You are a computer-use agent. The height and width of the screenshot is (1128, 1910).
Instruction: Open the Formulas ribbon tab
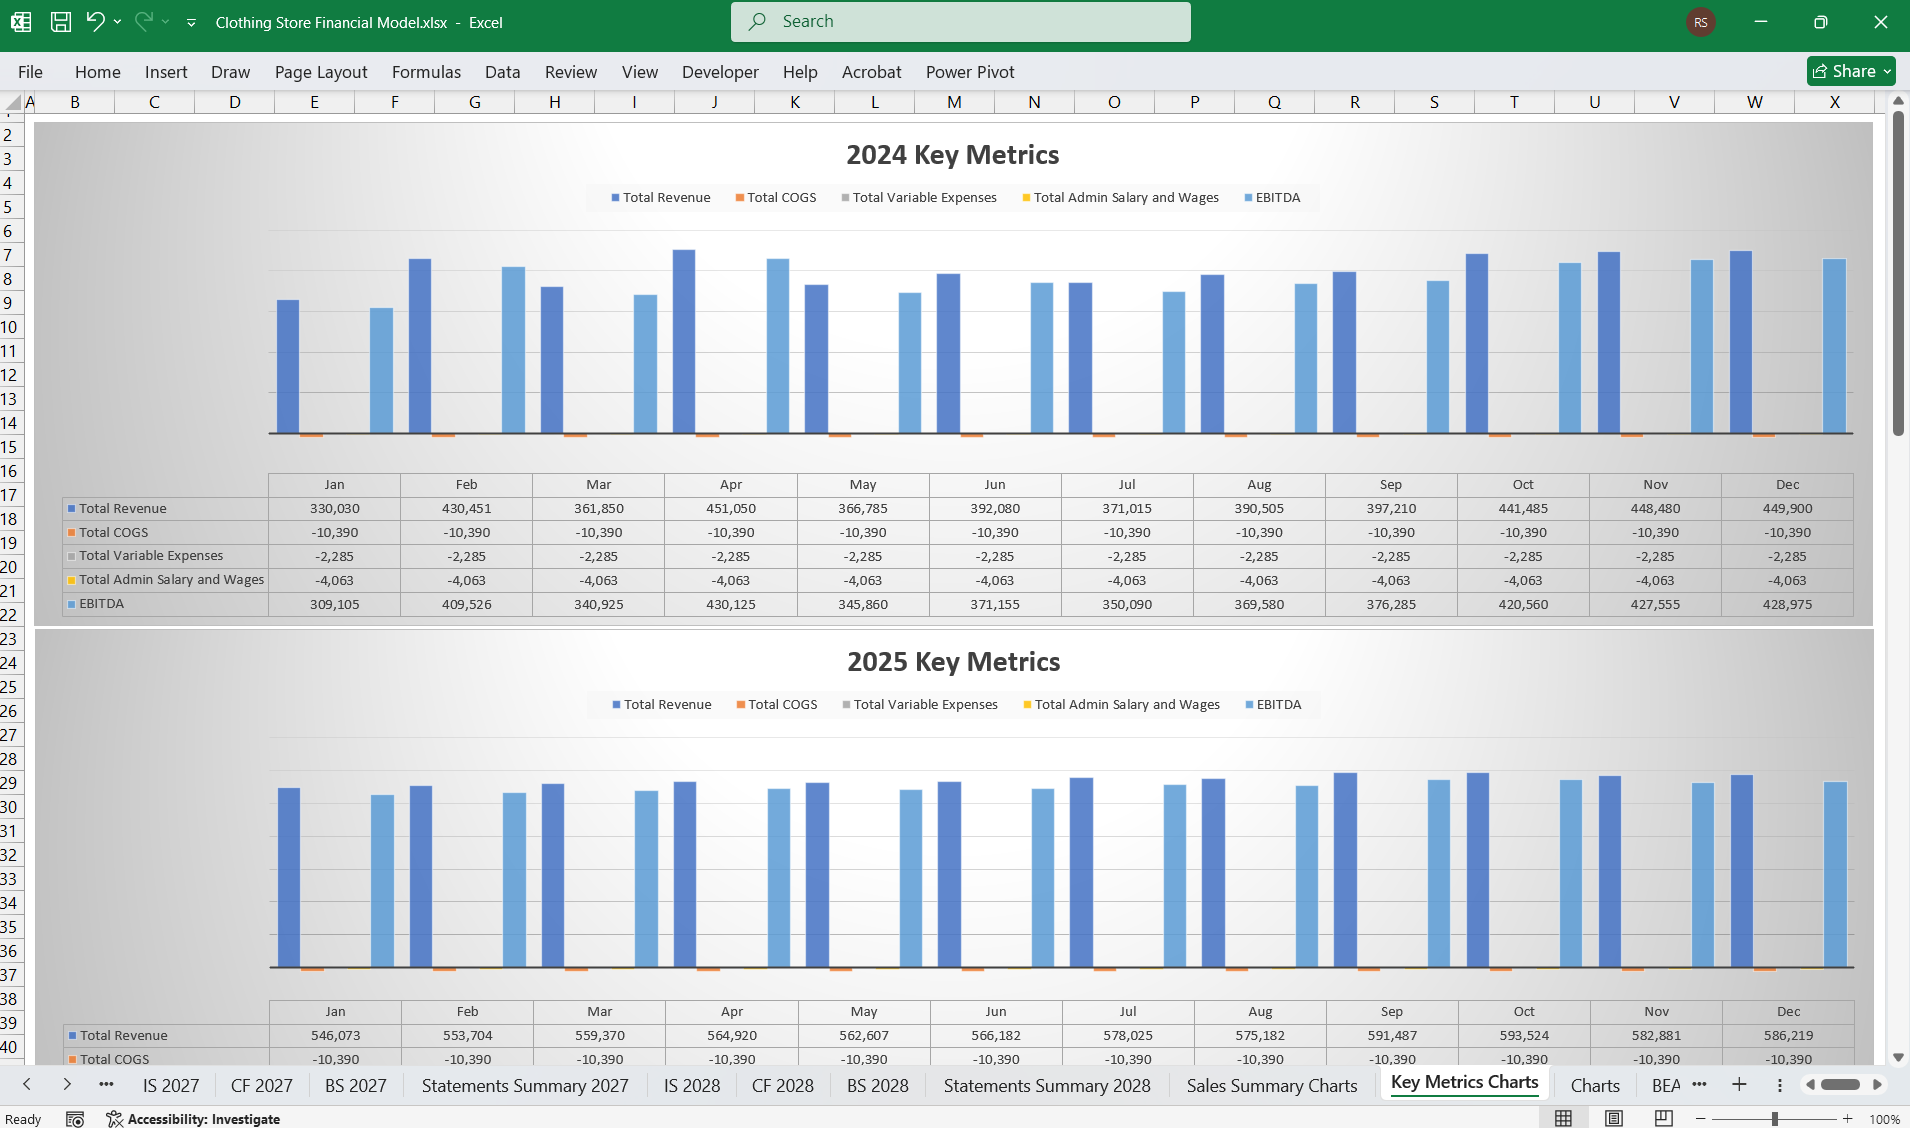coord(426,72)
